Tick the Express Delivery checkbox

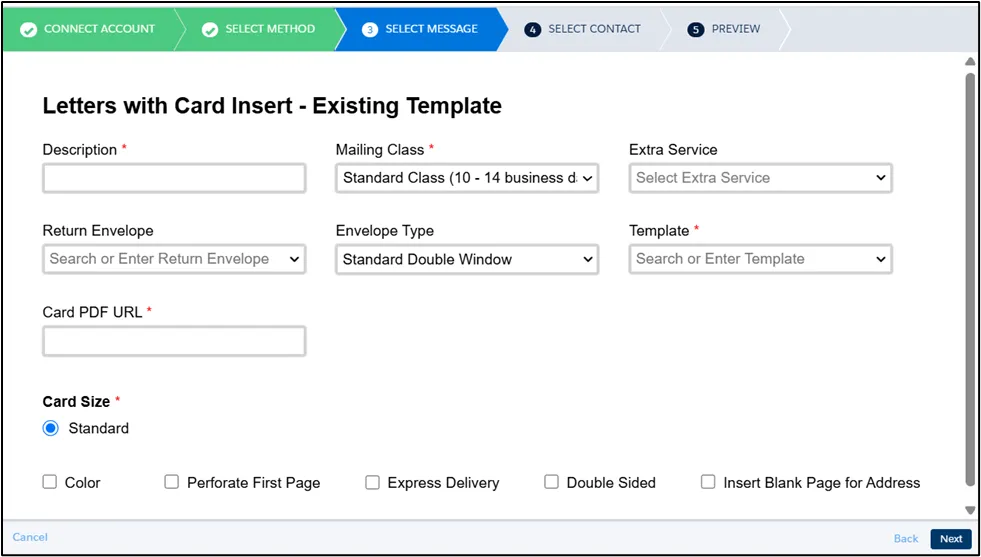pyautogui.click(x=372, y=482)
